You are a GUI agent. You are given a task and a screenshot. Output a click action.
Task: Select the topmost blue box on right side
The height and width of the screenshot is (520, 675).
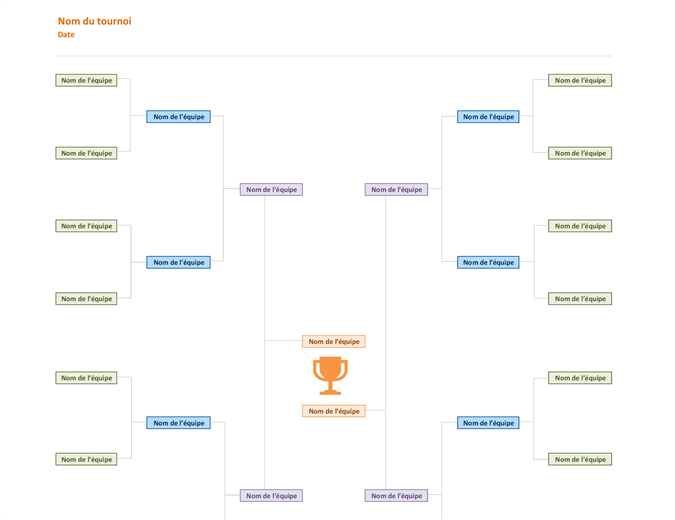click(x=488, y=117)
